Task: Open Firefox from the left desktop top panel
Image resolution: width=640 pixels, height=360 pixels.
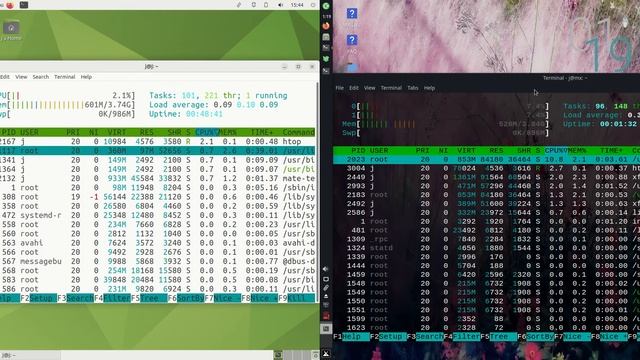Action: (x=10, y=5)
